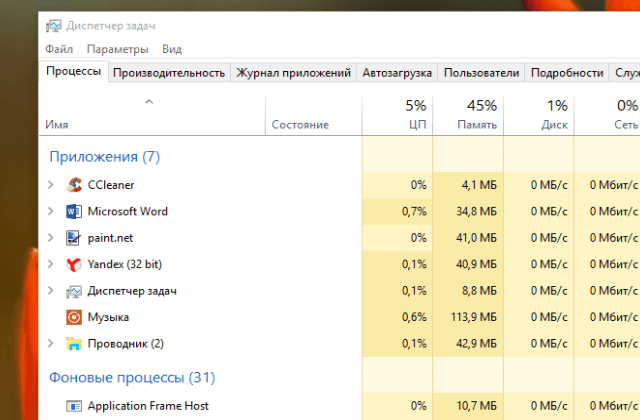
Task: Click the Application Frame Host icon
Action: pos(74,406)
